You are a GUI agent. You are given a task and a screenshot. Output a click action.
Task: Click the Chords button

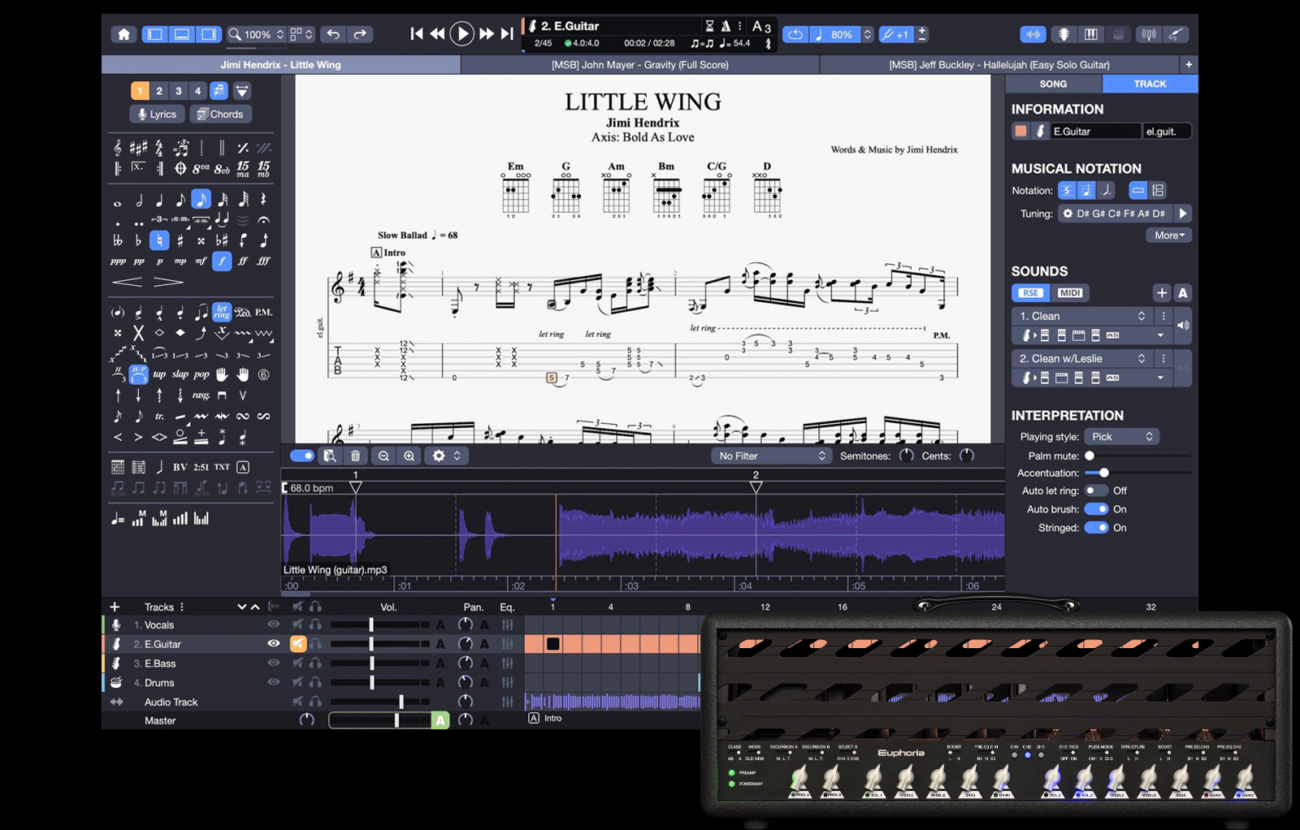coord(220,114)
